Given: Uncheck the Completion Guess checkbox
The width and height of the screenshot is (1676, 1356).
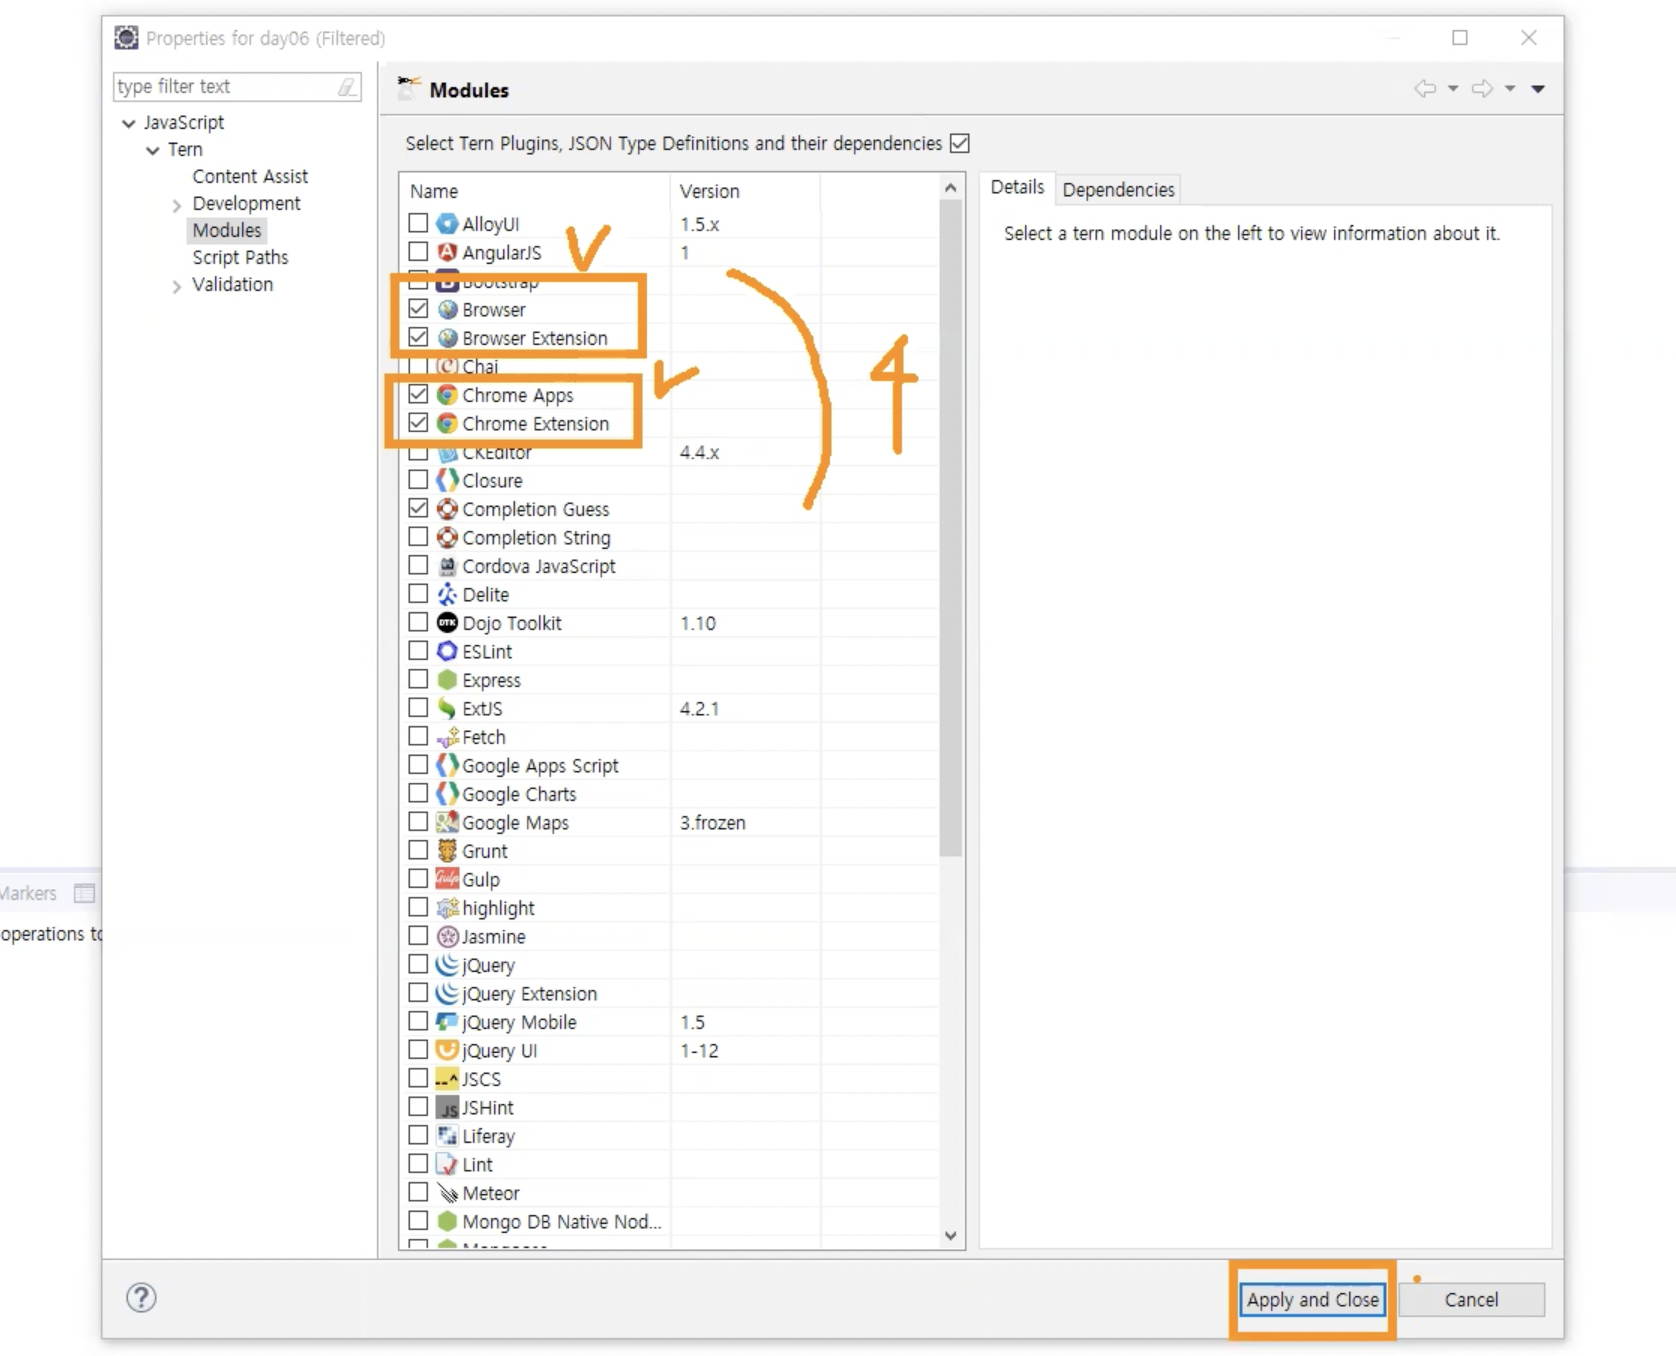Looking at the screenshot, I should pyautogui.click(x=418, y=508).
